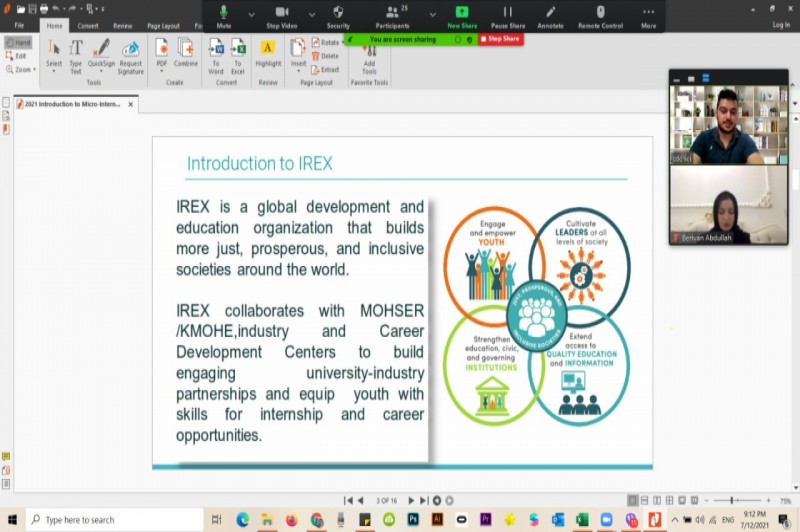
Task: Switch to the Page Layout tab
Action: click(164, 25)
